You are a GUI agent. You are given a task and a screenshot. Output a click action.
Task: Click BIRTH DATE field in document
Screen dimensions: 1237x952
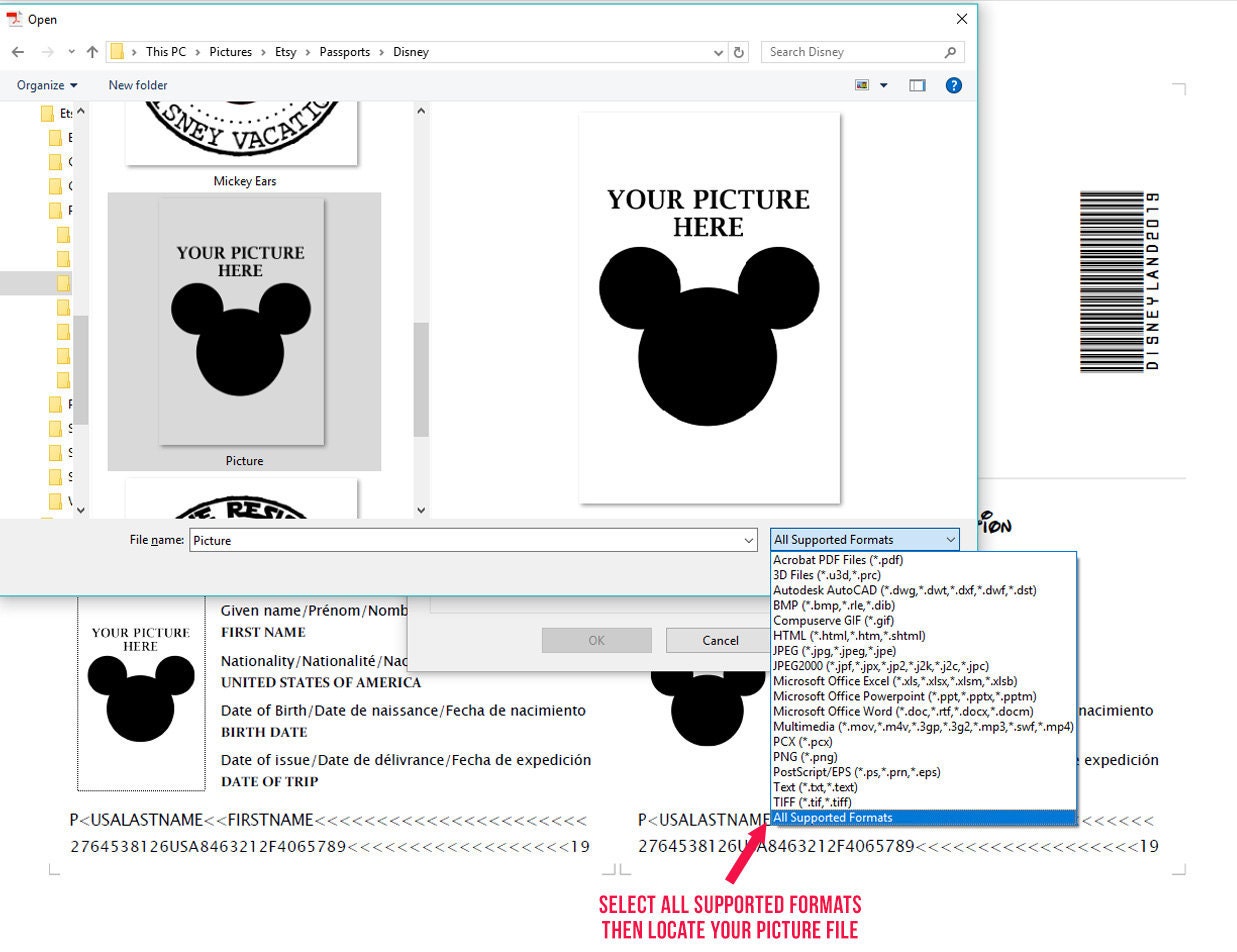264,732
